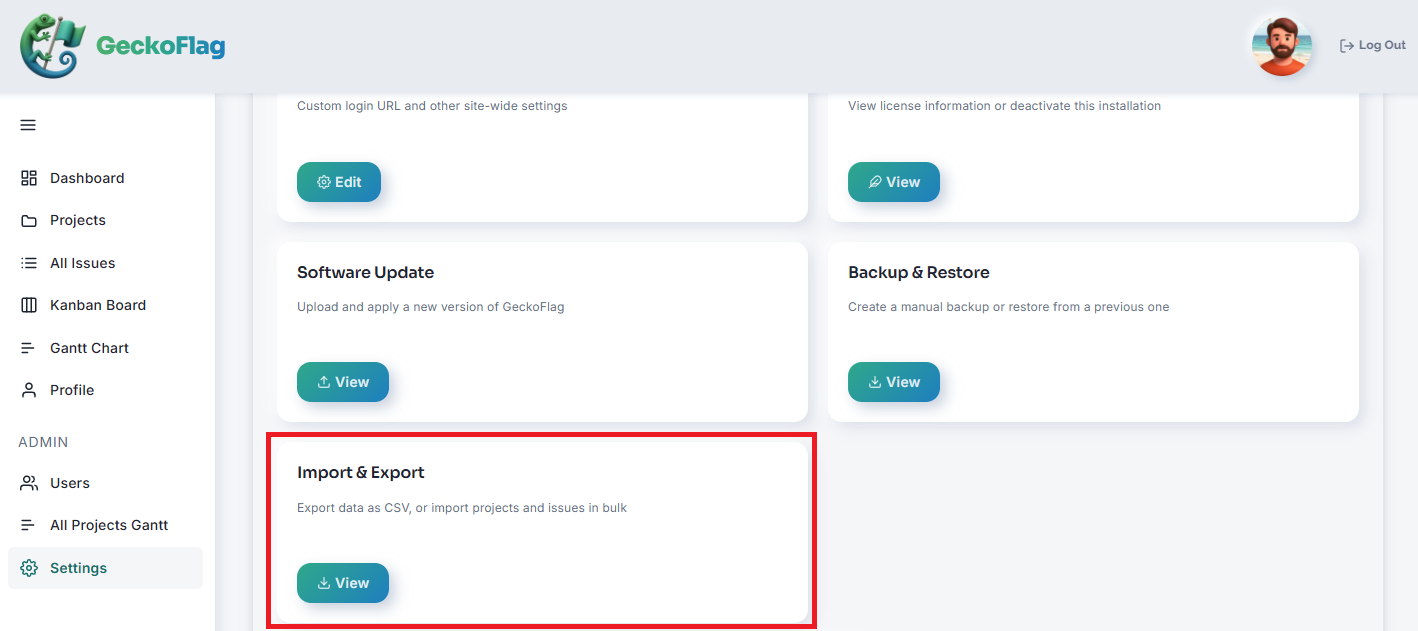Image resolution: width=1418 pixels, height=631 pixels.
Task: Open Dashboard from the sidebar
Action: [x=105, y=178]
